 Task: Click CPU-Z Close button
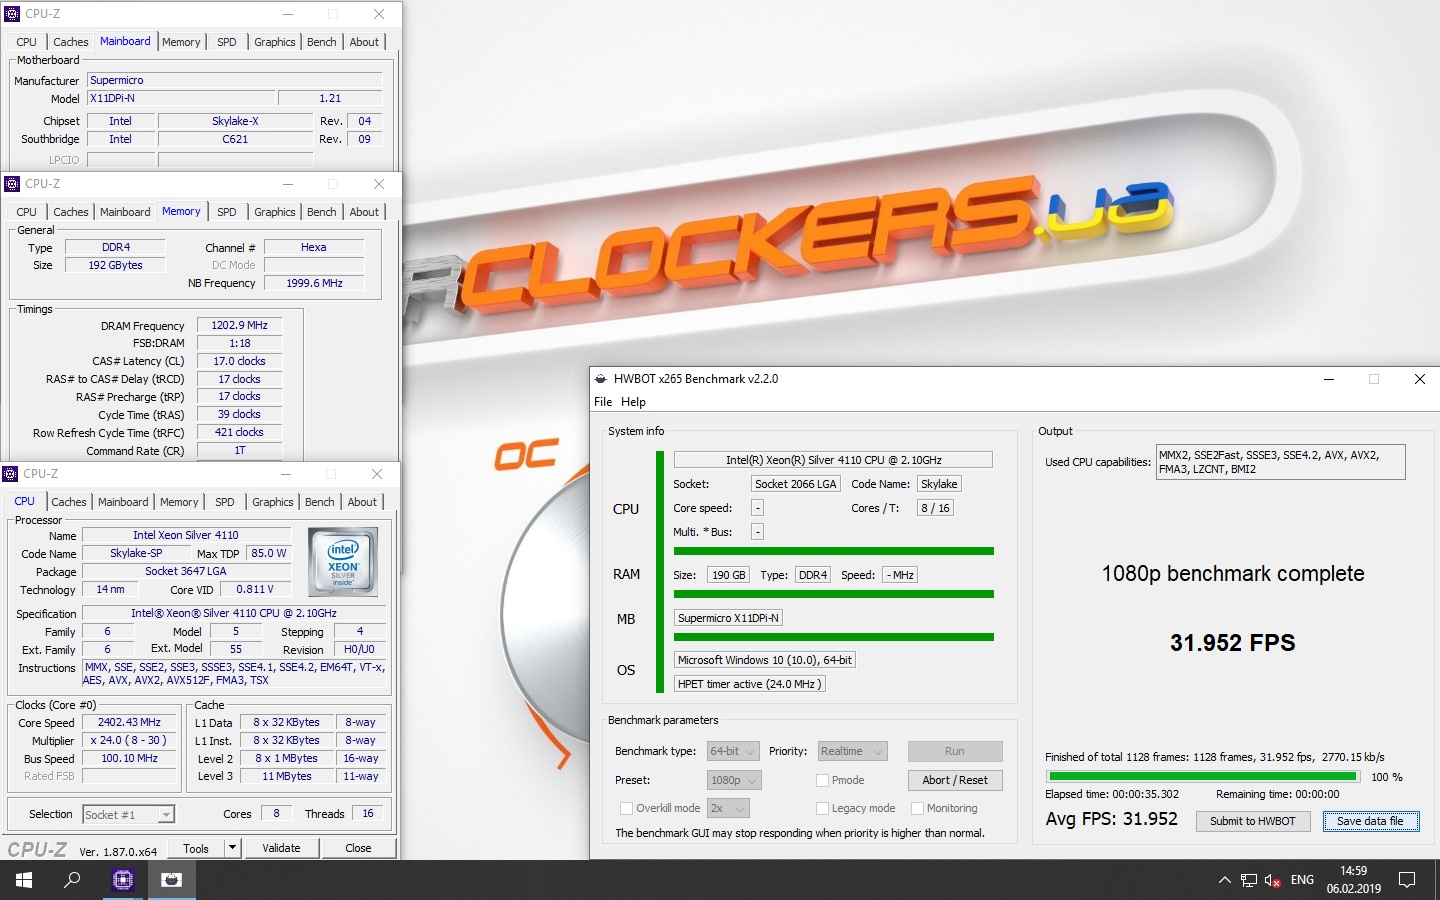358,848
